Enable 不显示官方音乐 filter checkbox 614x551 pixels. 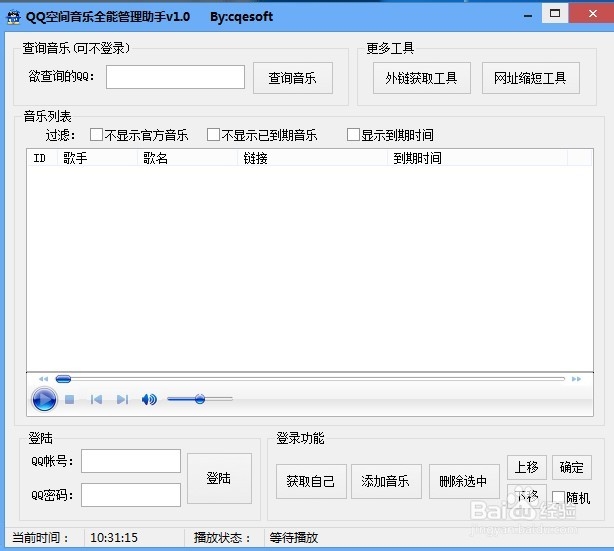96,135
